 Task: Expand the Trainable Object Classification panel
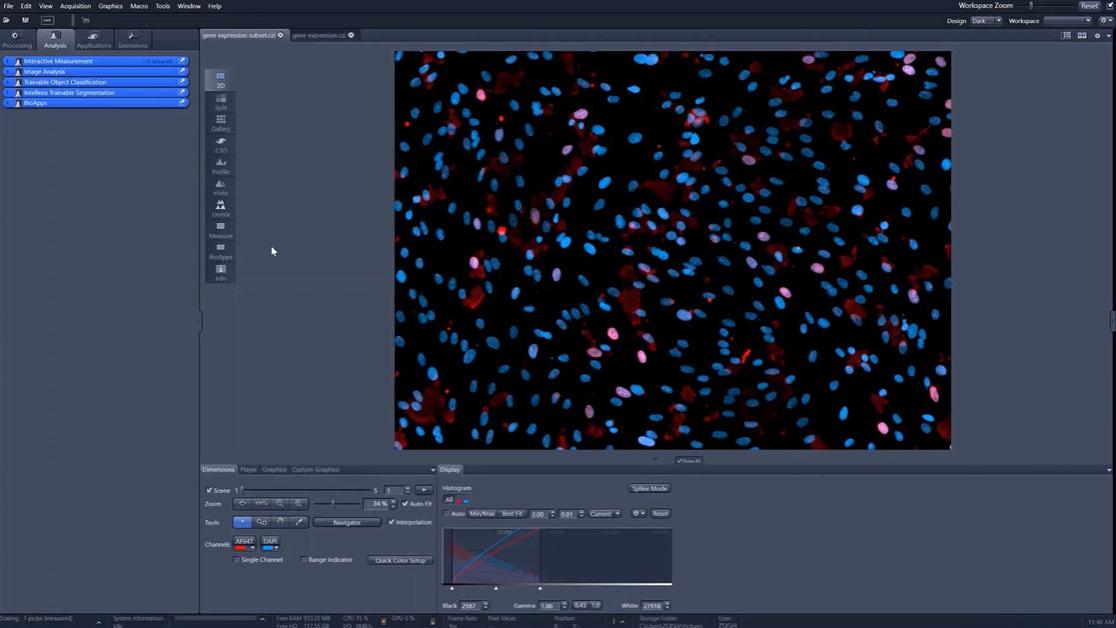coord(6,82)
